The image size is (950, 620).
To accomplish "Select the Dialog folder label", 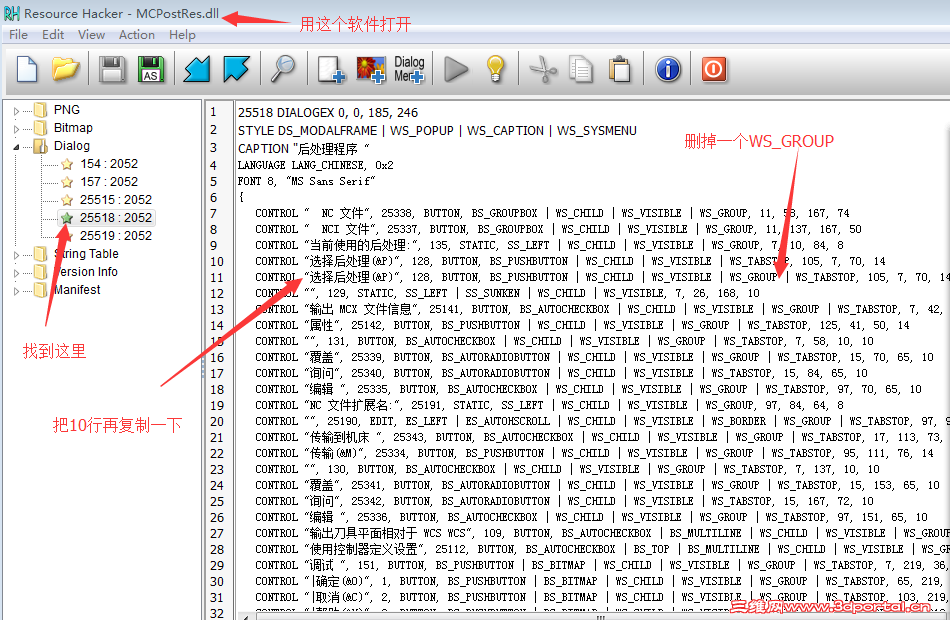I will 71,145.
